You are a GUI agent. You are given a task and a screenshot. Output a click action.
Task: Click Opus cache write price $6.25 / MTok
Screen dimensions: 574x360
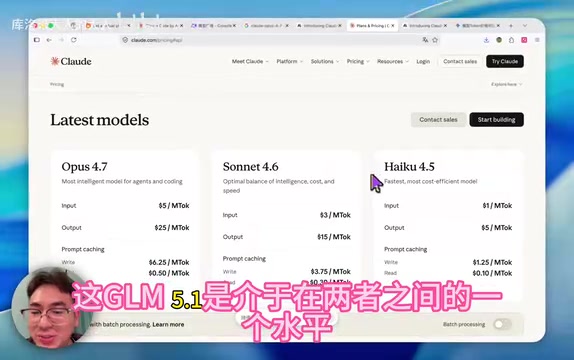tap(169, 263)
